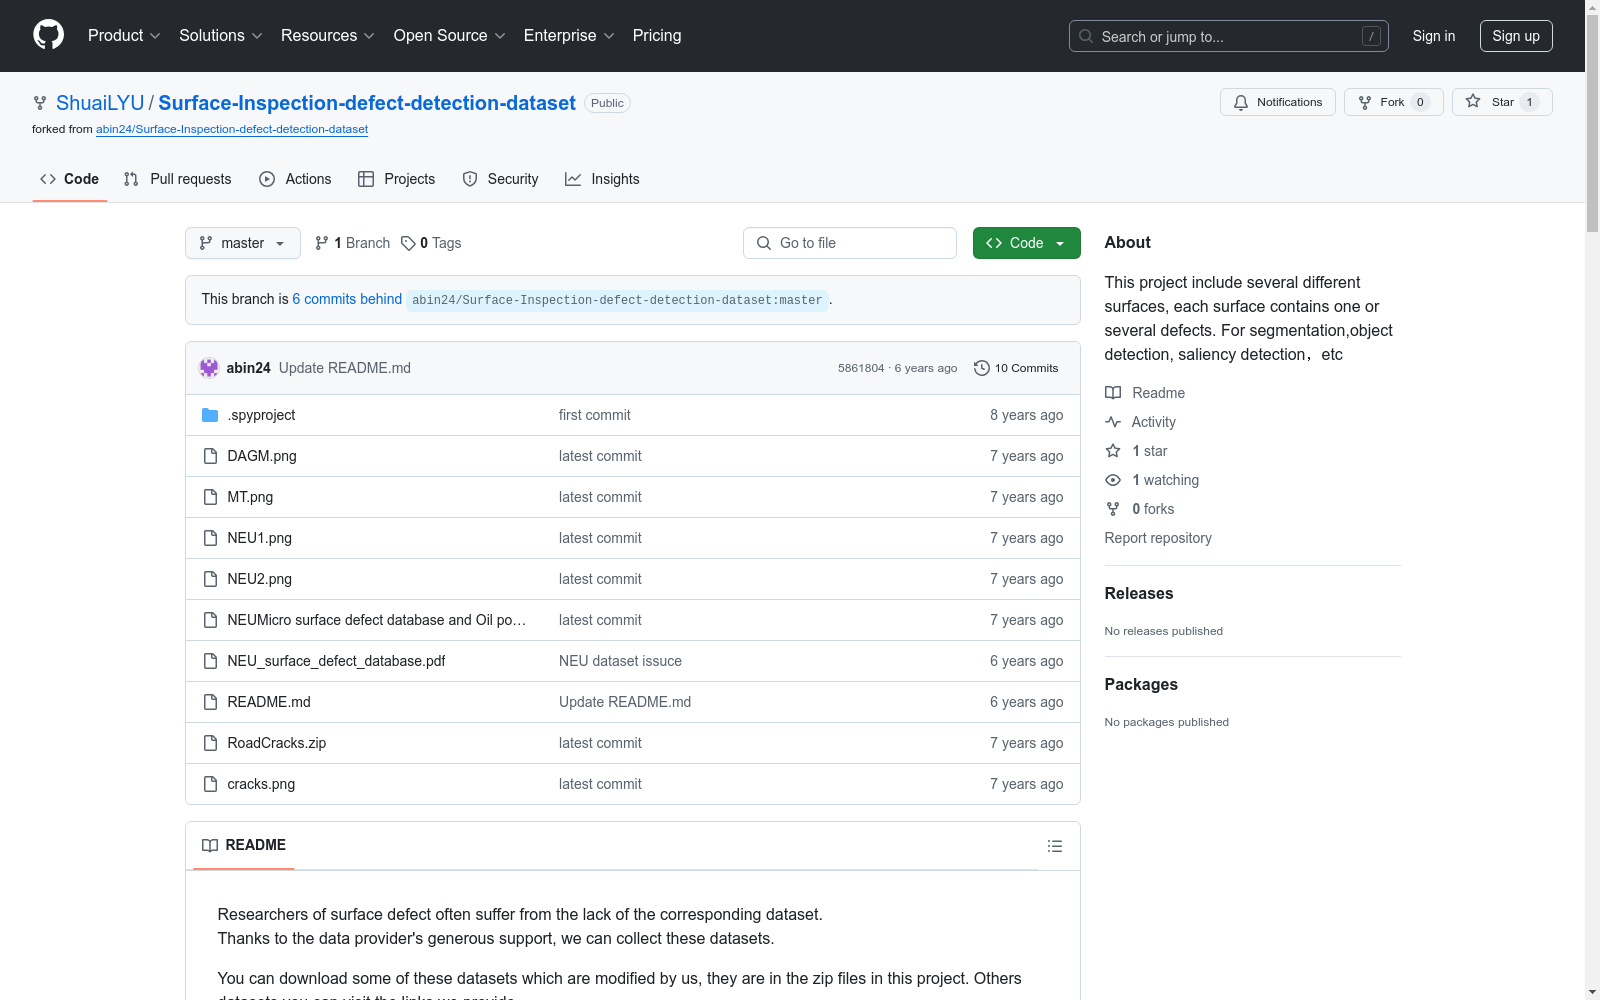View the 1 Branch link
This screenshot has width=1600, height=1000.
pos(352,243)
